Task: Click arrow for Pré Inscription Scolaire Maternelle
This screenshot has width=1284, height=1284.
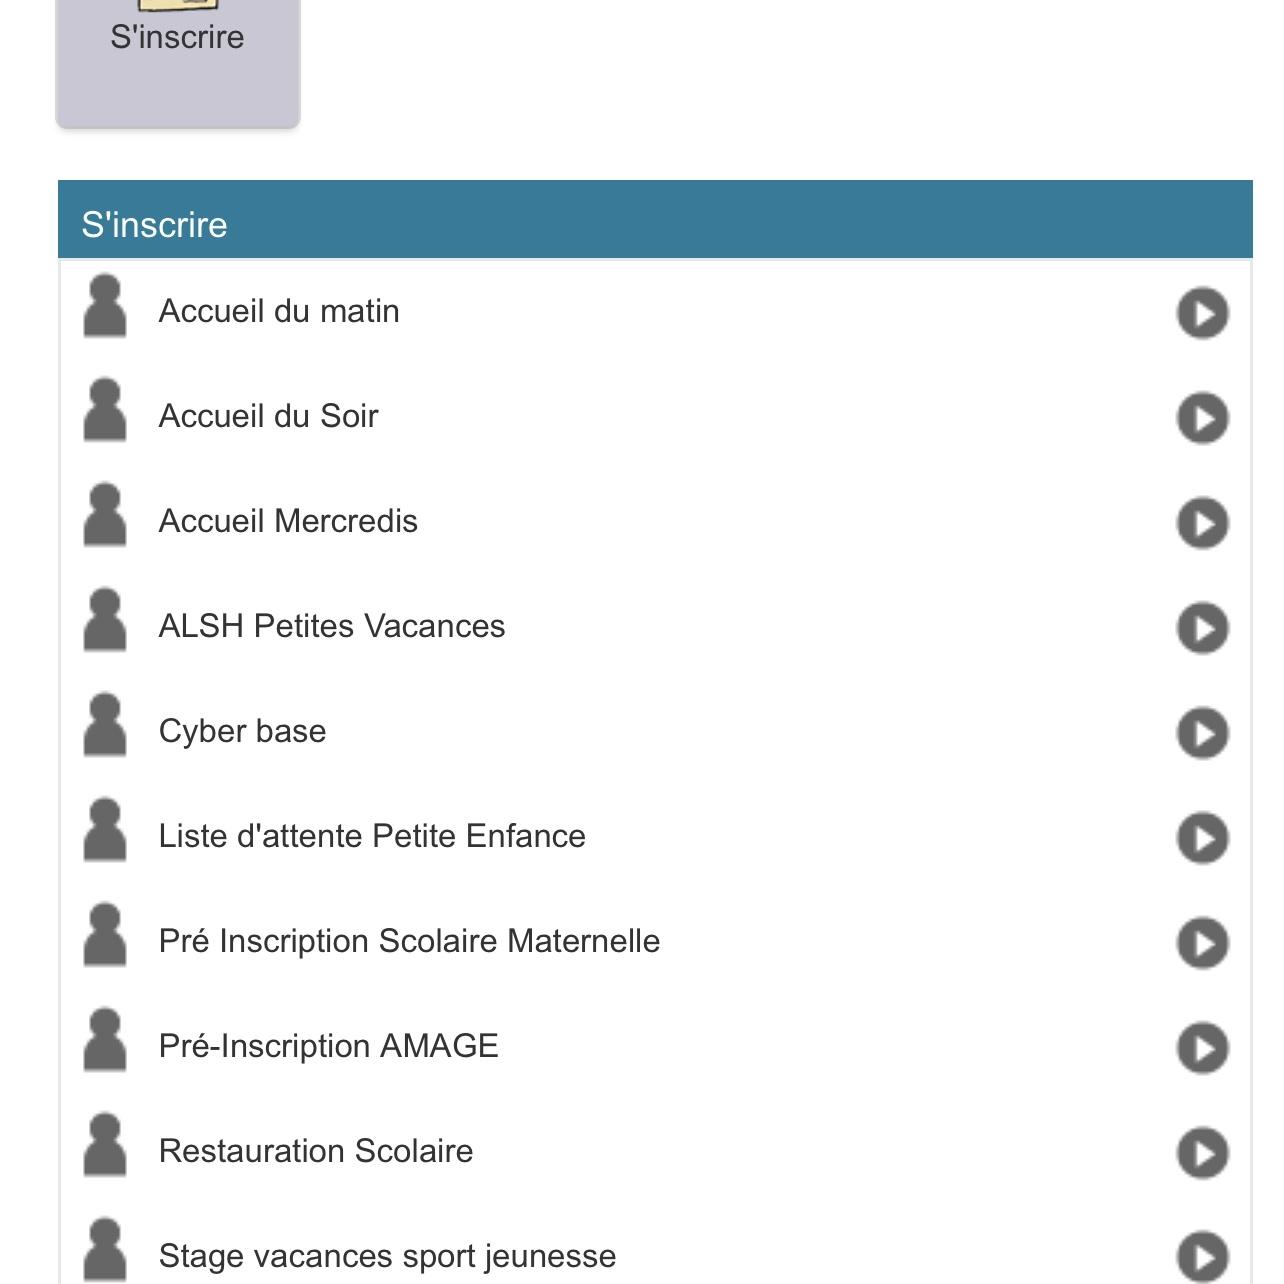Action: pyautogui.click(x=1202, y=943)
